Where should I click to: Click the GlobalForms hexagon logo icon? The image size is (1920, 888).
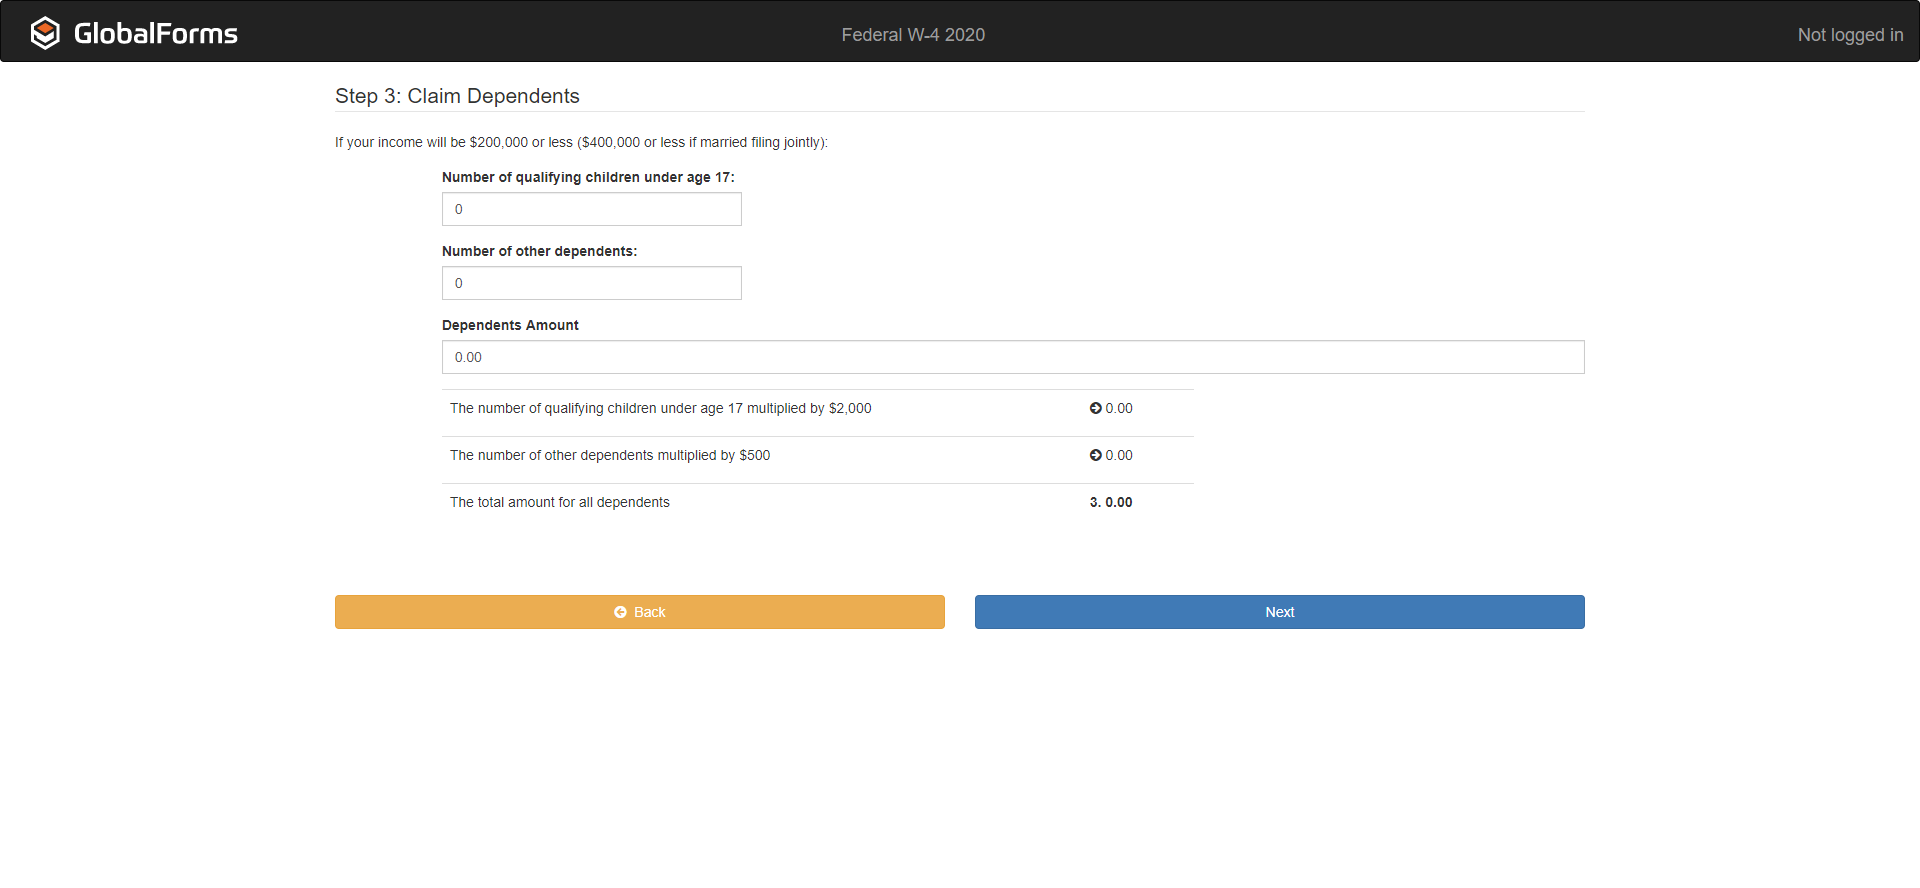[45, 33]
